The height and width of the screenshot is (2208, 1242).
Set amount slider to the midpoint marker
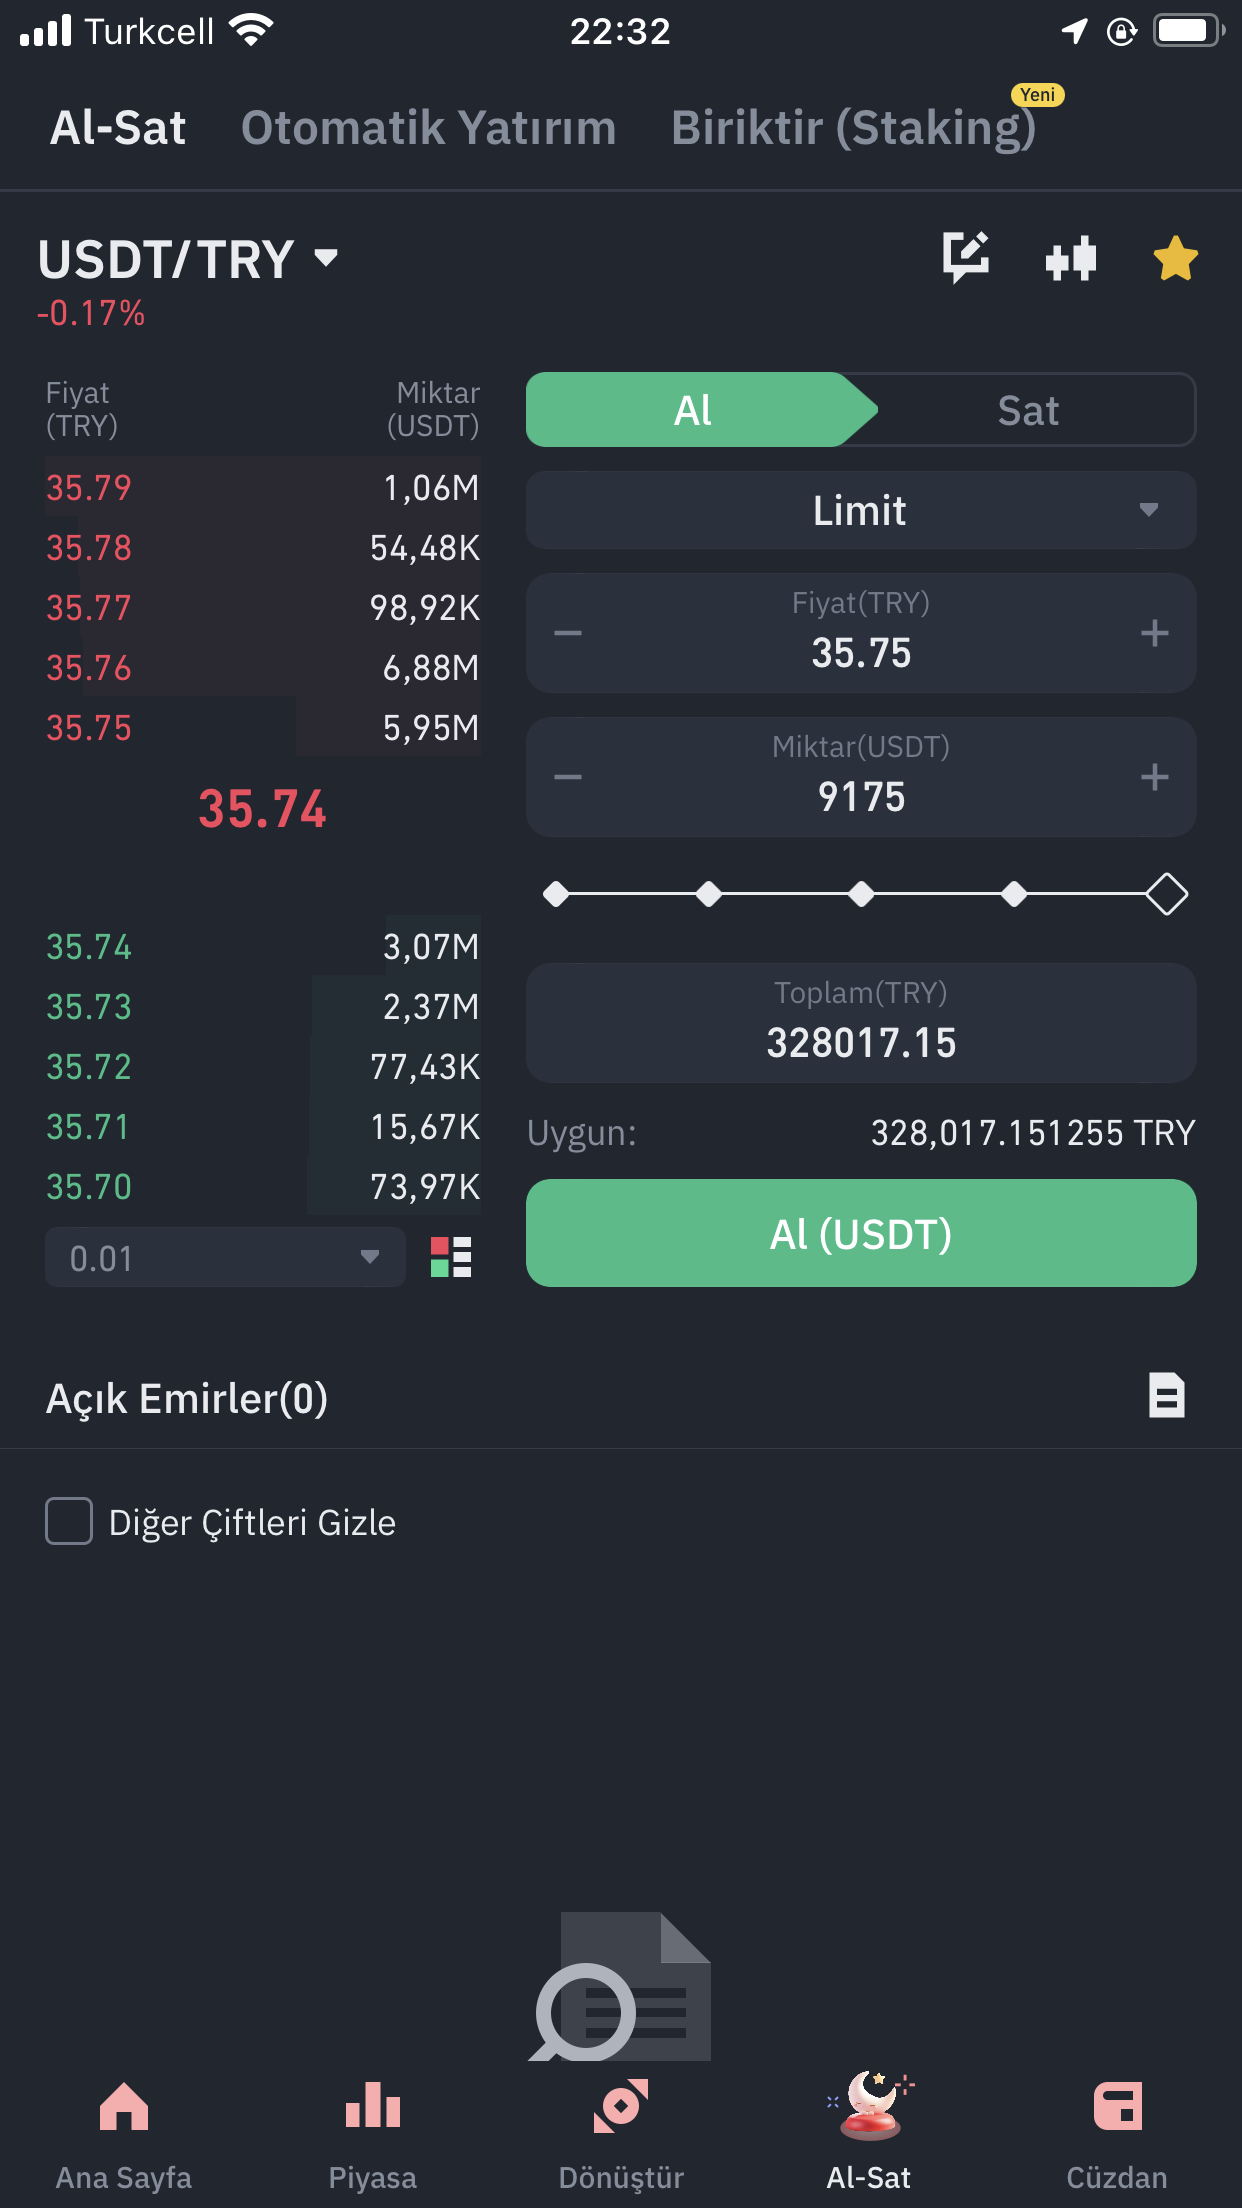coord(861,894)
